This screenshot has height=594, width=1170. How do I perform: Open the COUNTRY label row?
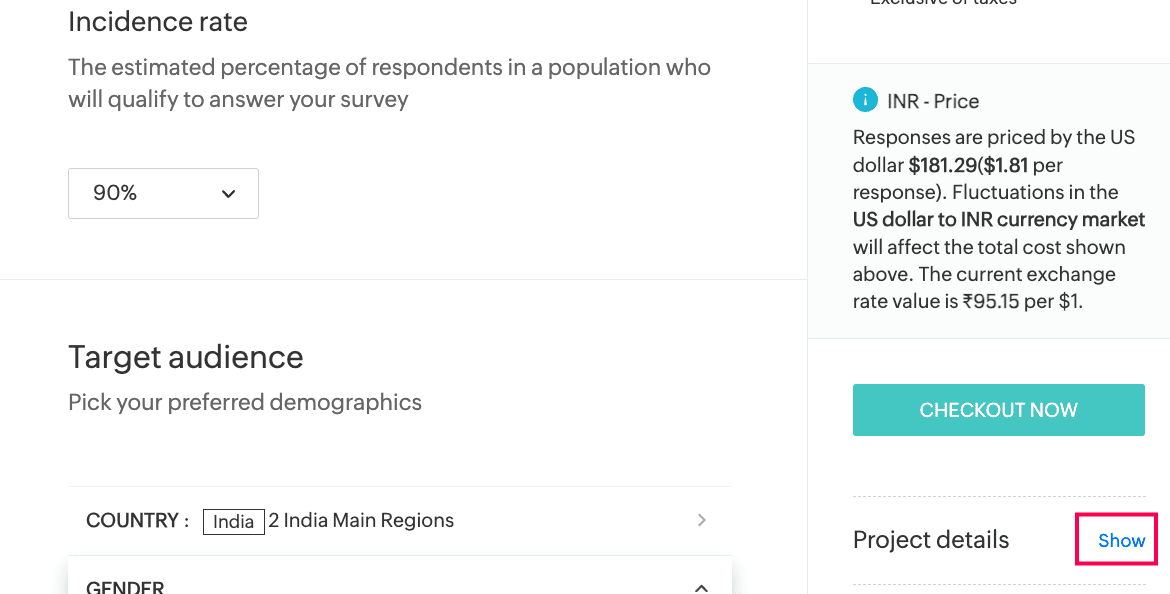pos(400,521)
